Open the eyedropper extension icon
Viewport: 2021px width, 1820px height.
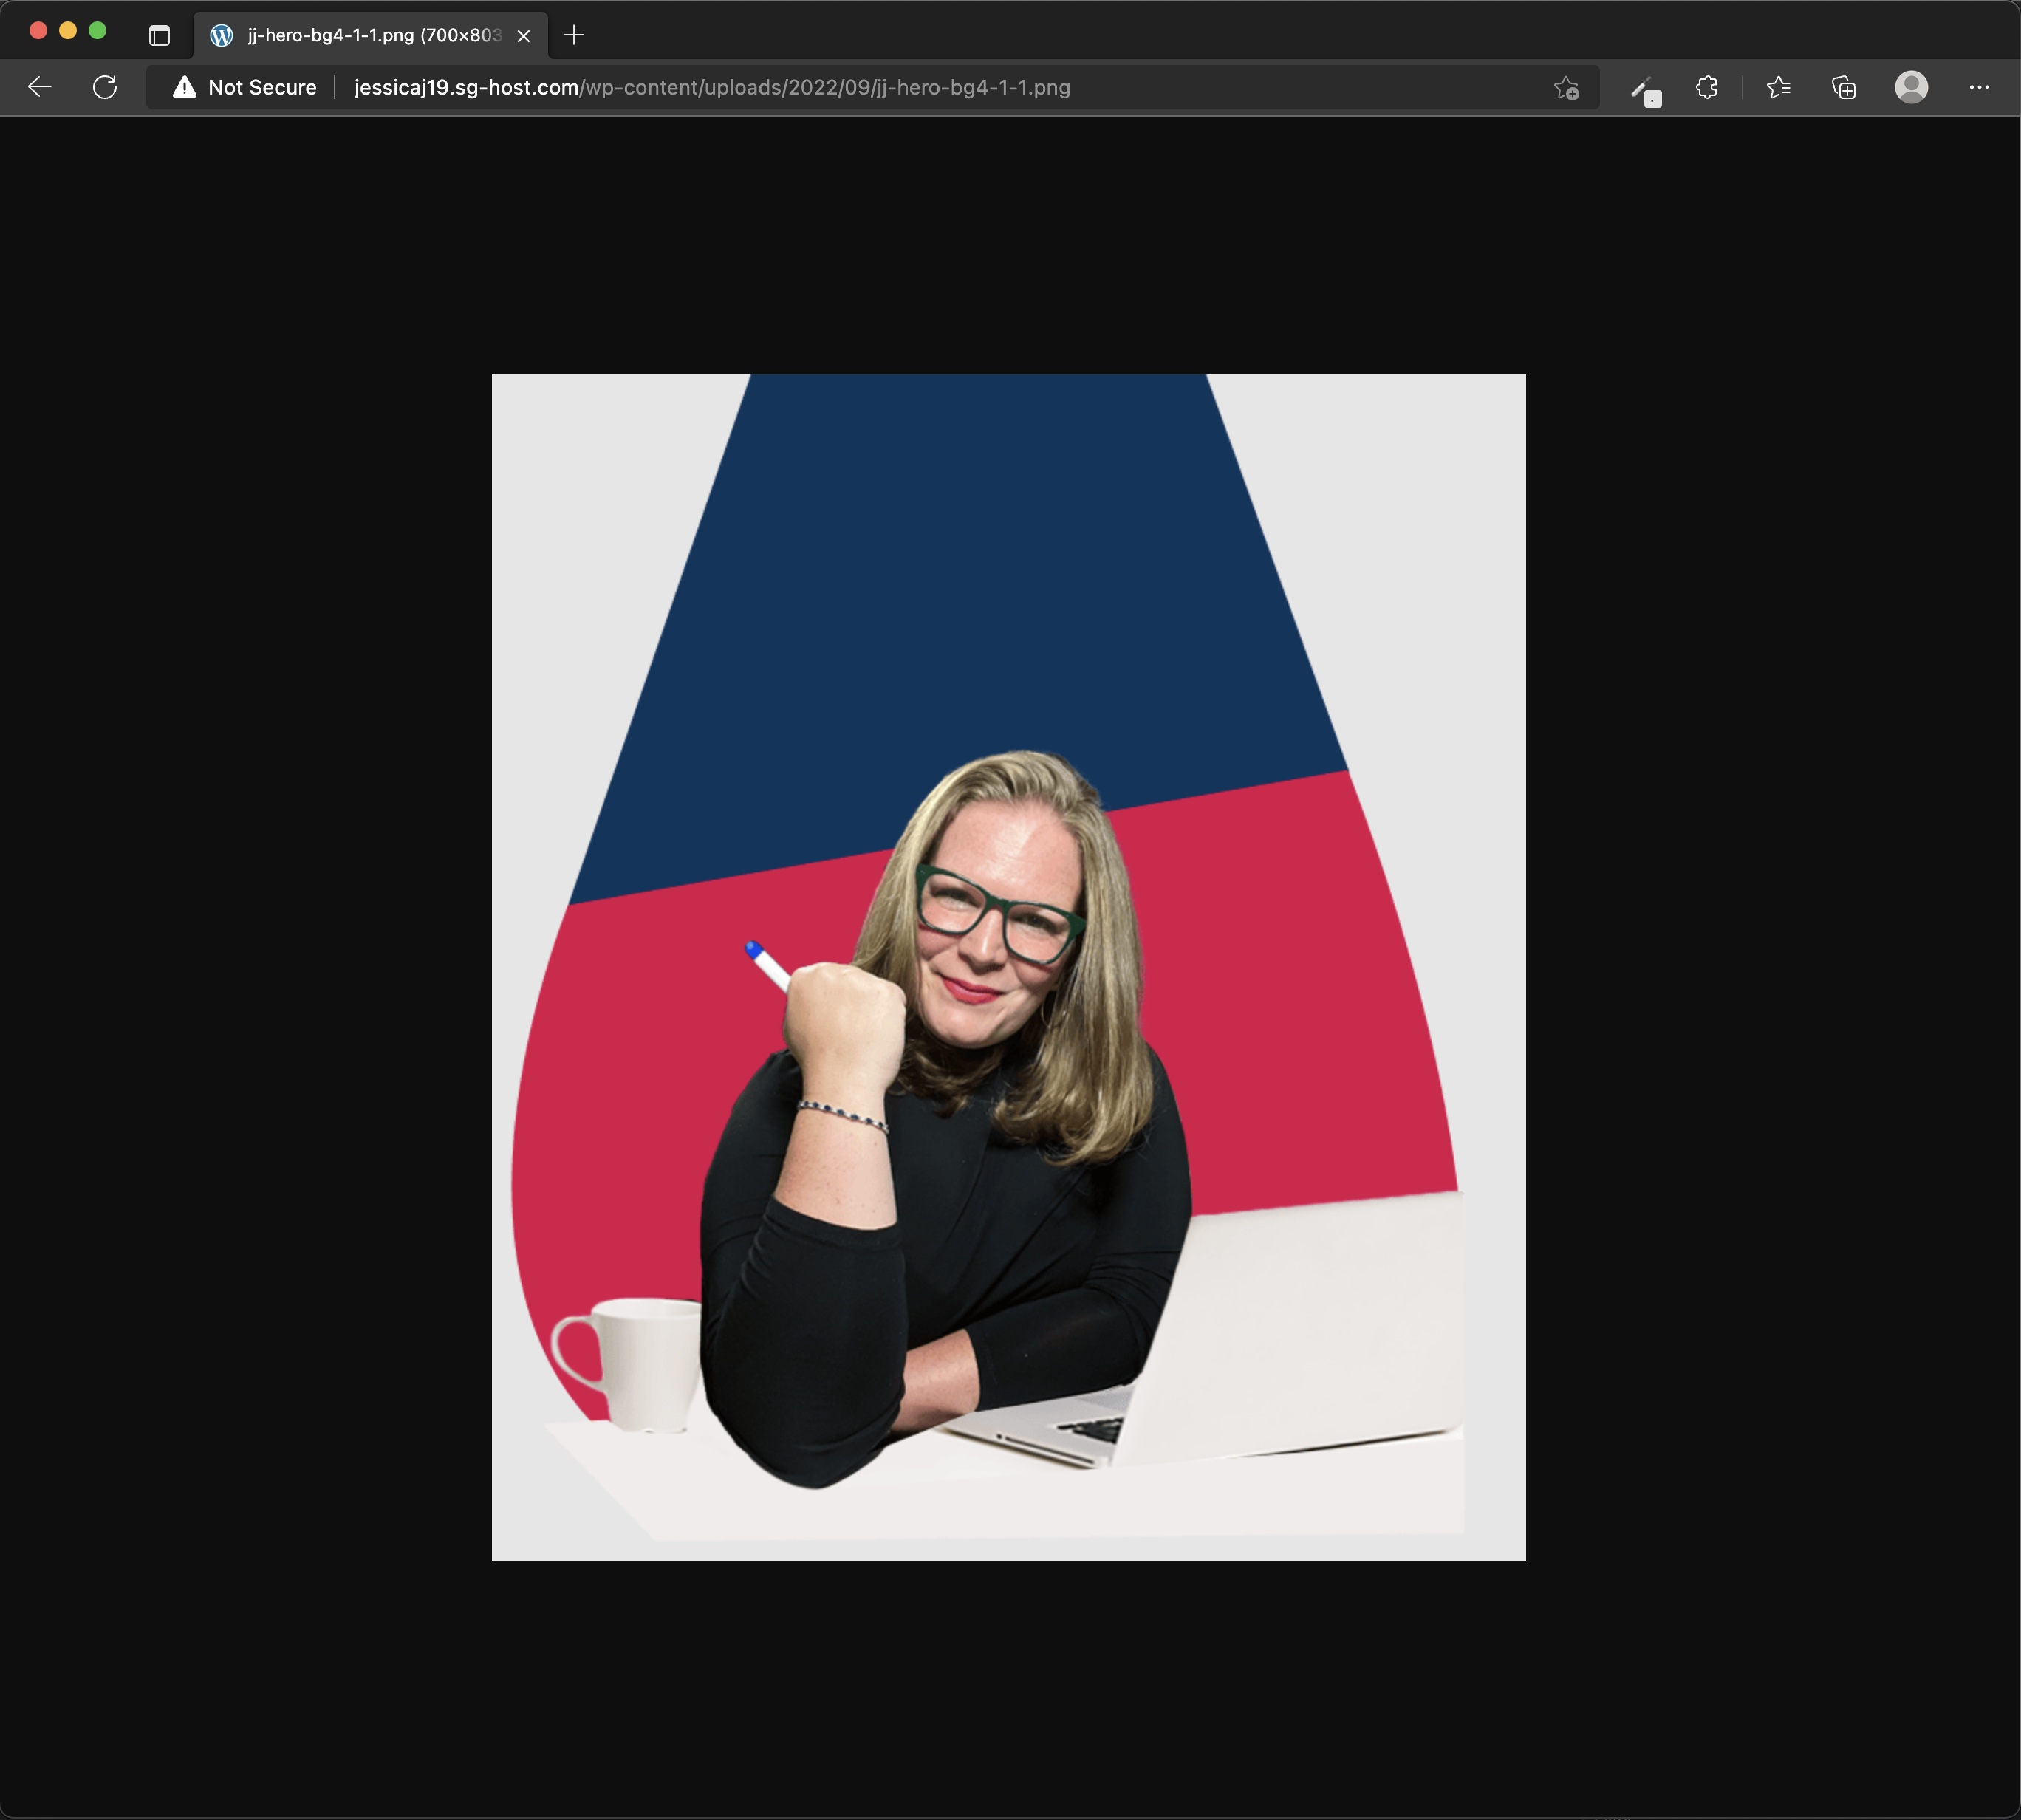(1644, 90)
